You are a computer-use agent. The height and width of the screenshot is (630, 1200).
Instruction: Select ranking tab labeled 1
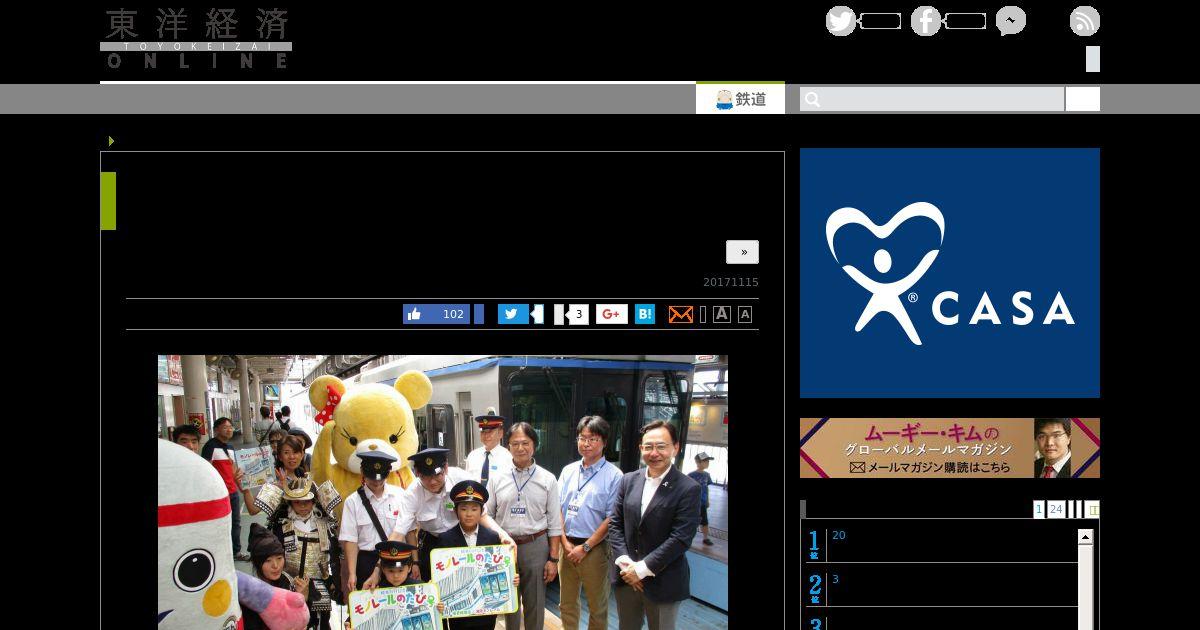point(1039,509)
